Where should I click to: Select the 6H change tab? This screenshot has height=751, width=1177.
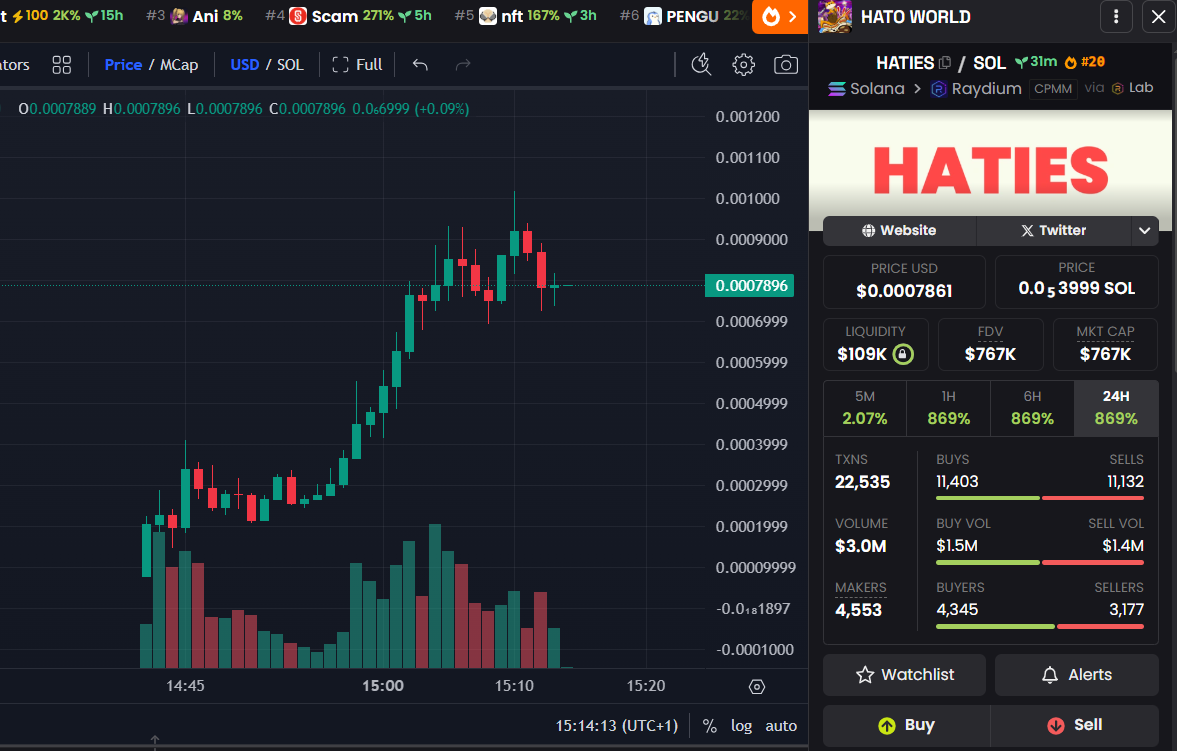click(x=1032, y=408)
